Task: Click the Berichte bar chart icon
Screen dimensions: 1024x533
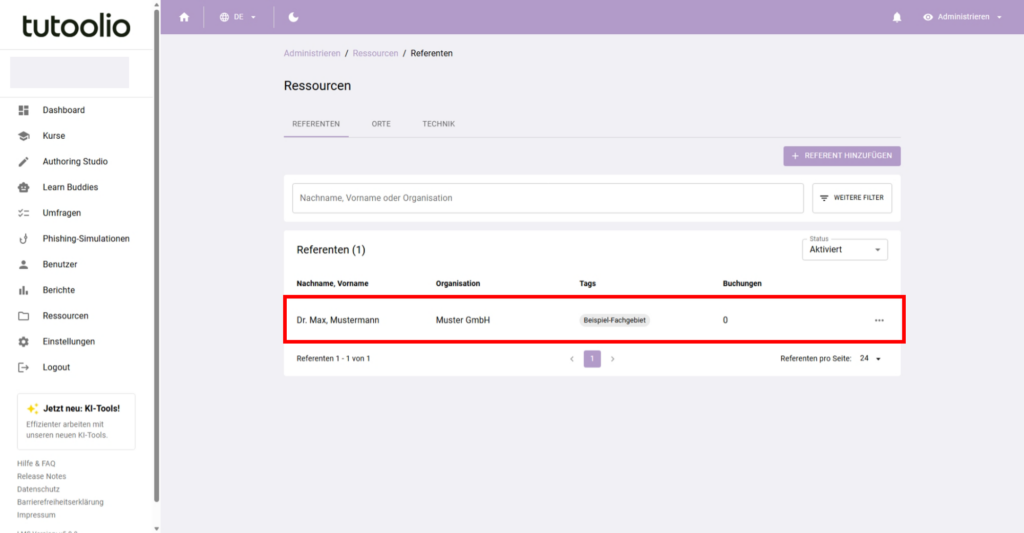Action: click(x=24, y=290)
